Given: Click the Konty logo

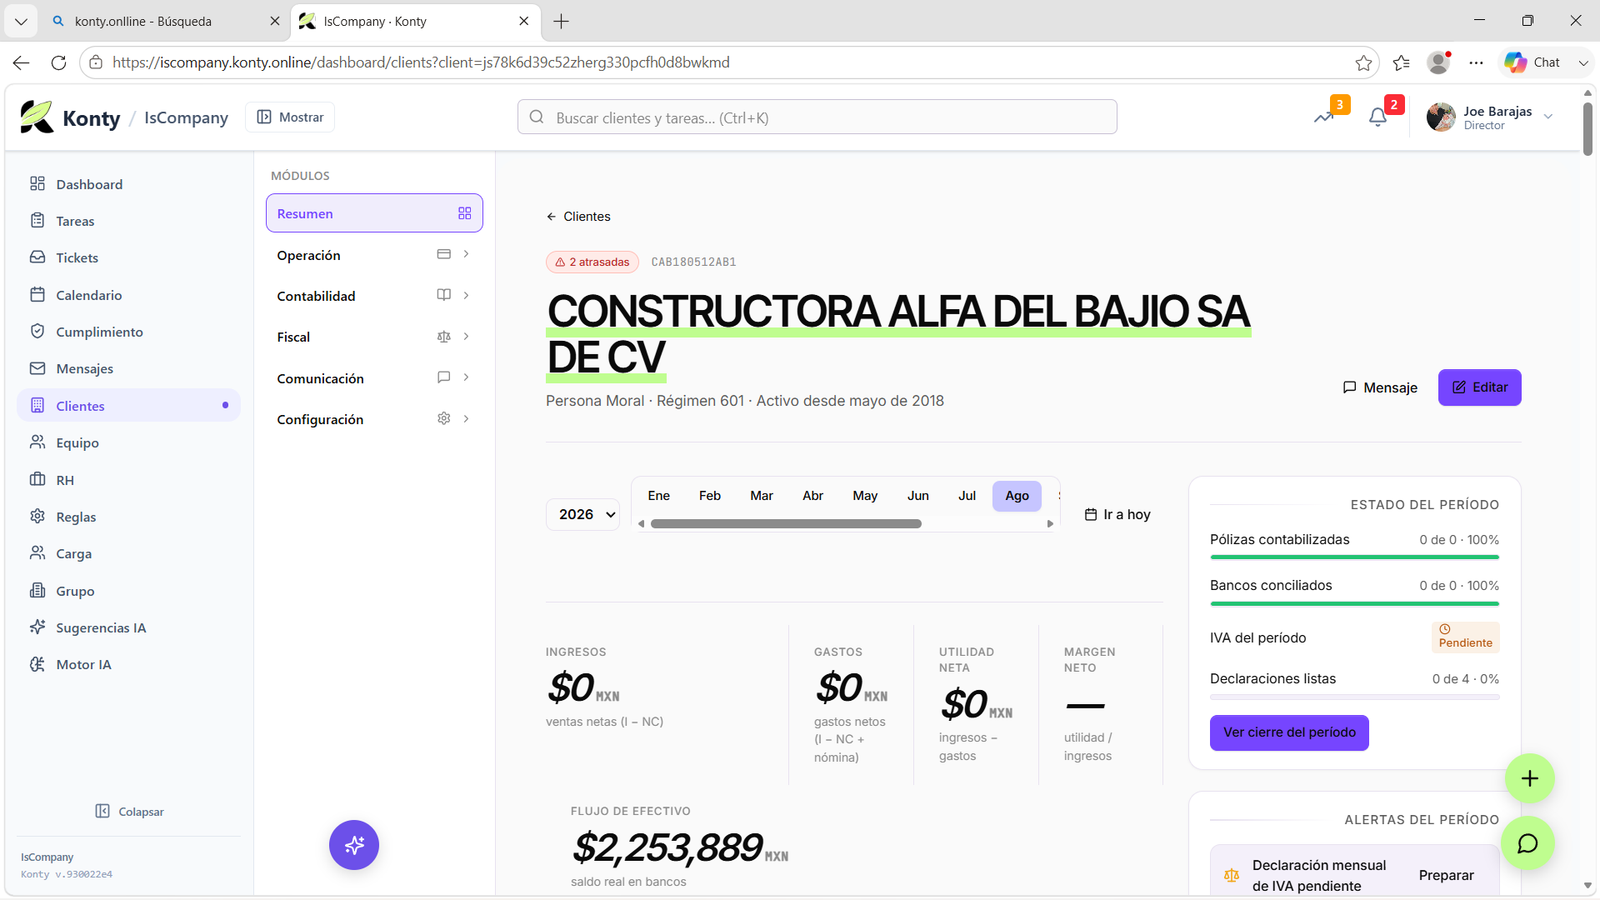Looking at the screenshot, I should (70, 117).
